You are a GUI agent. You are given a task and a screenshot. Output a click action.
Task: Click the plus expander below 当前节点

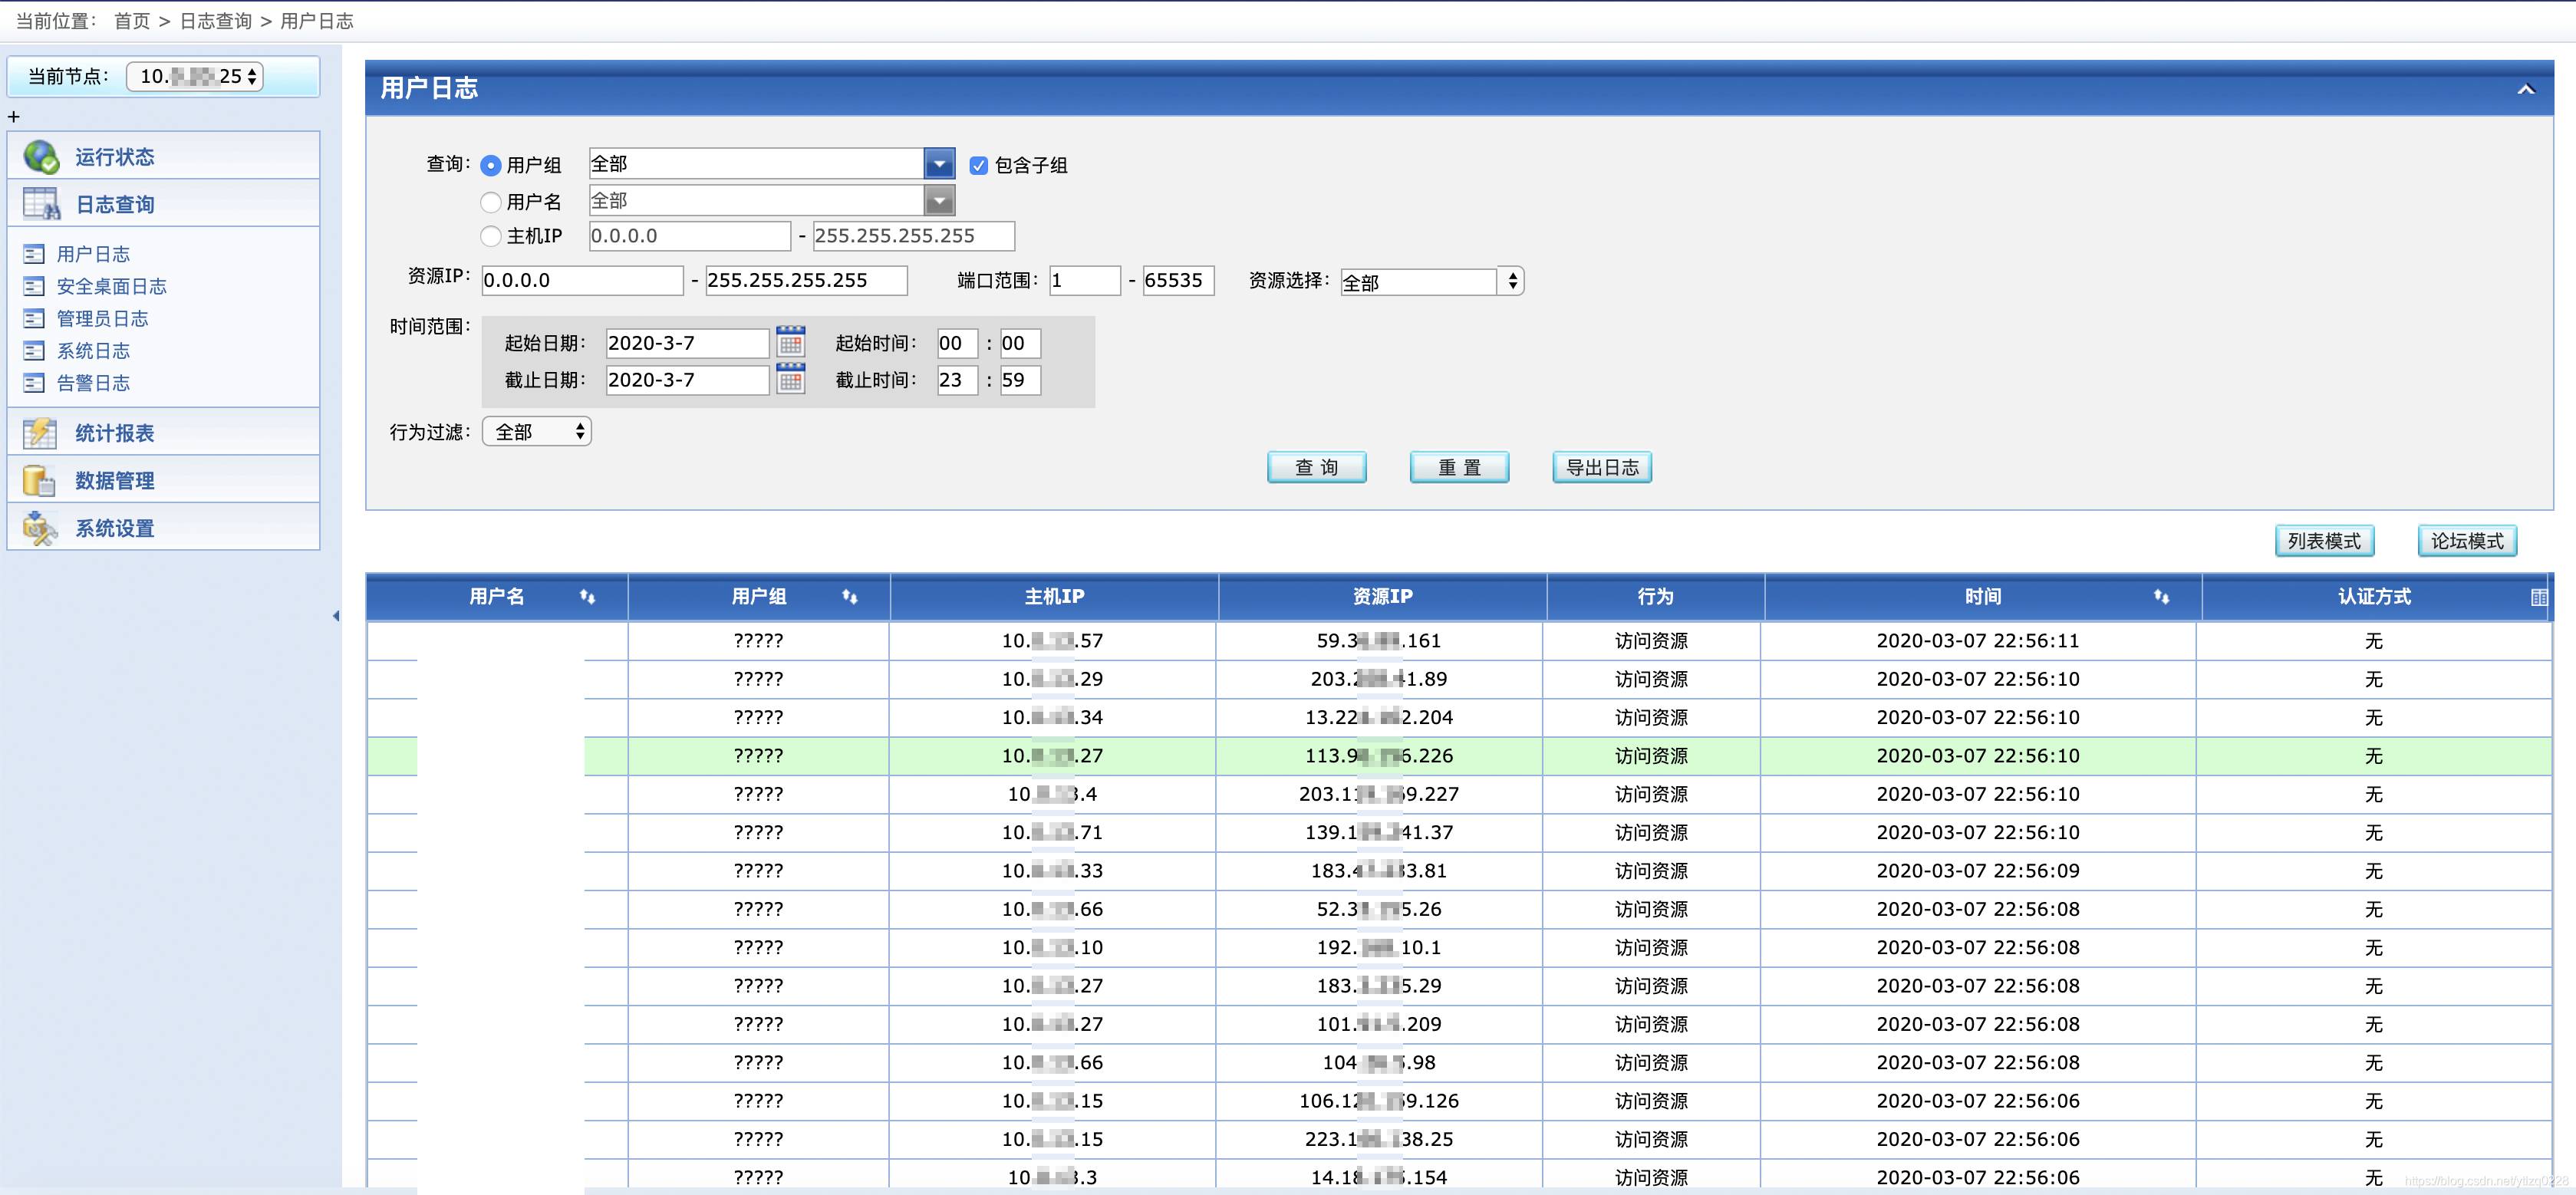click(x=13, y=117)
